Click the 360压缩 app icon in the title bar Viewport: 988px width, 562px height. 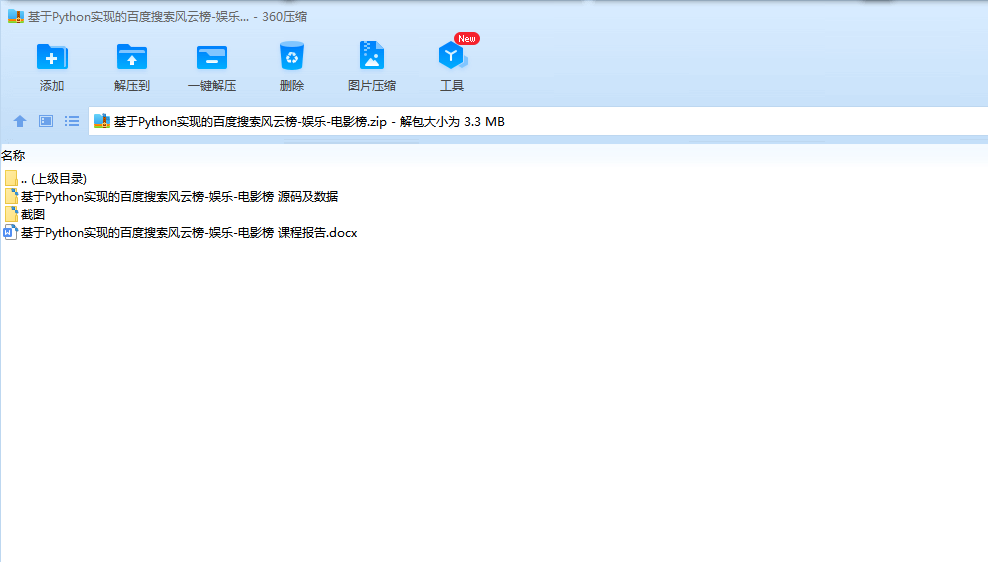point(16,16)
